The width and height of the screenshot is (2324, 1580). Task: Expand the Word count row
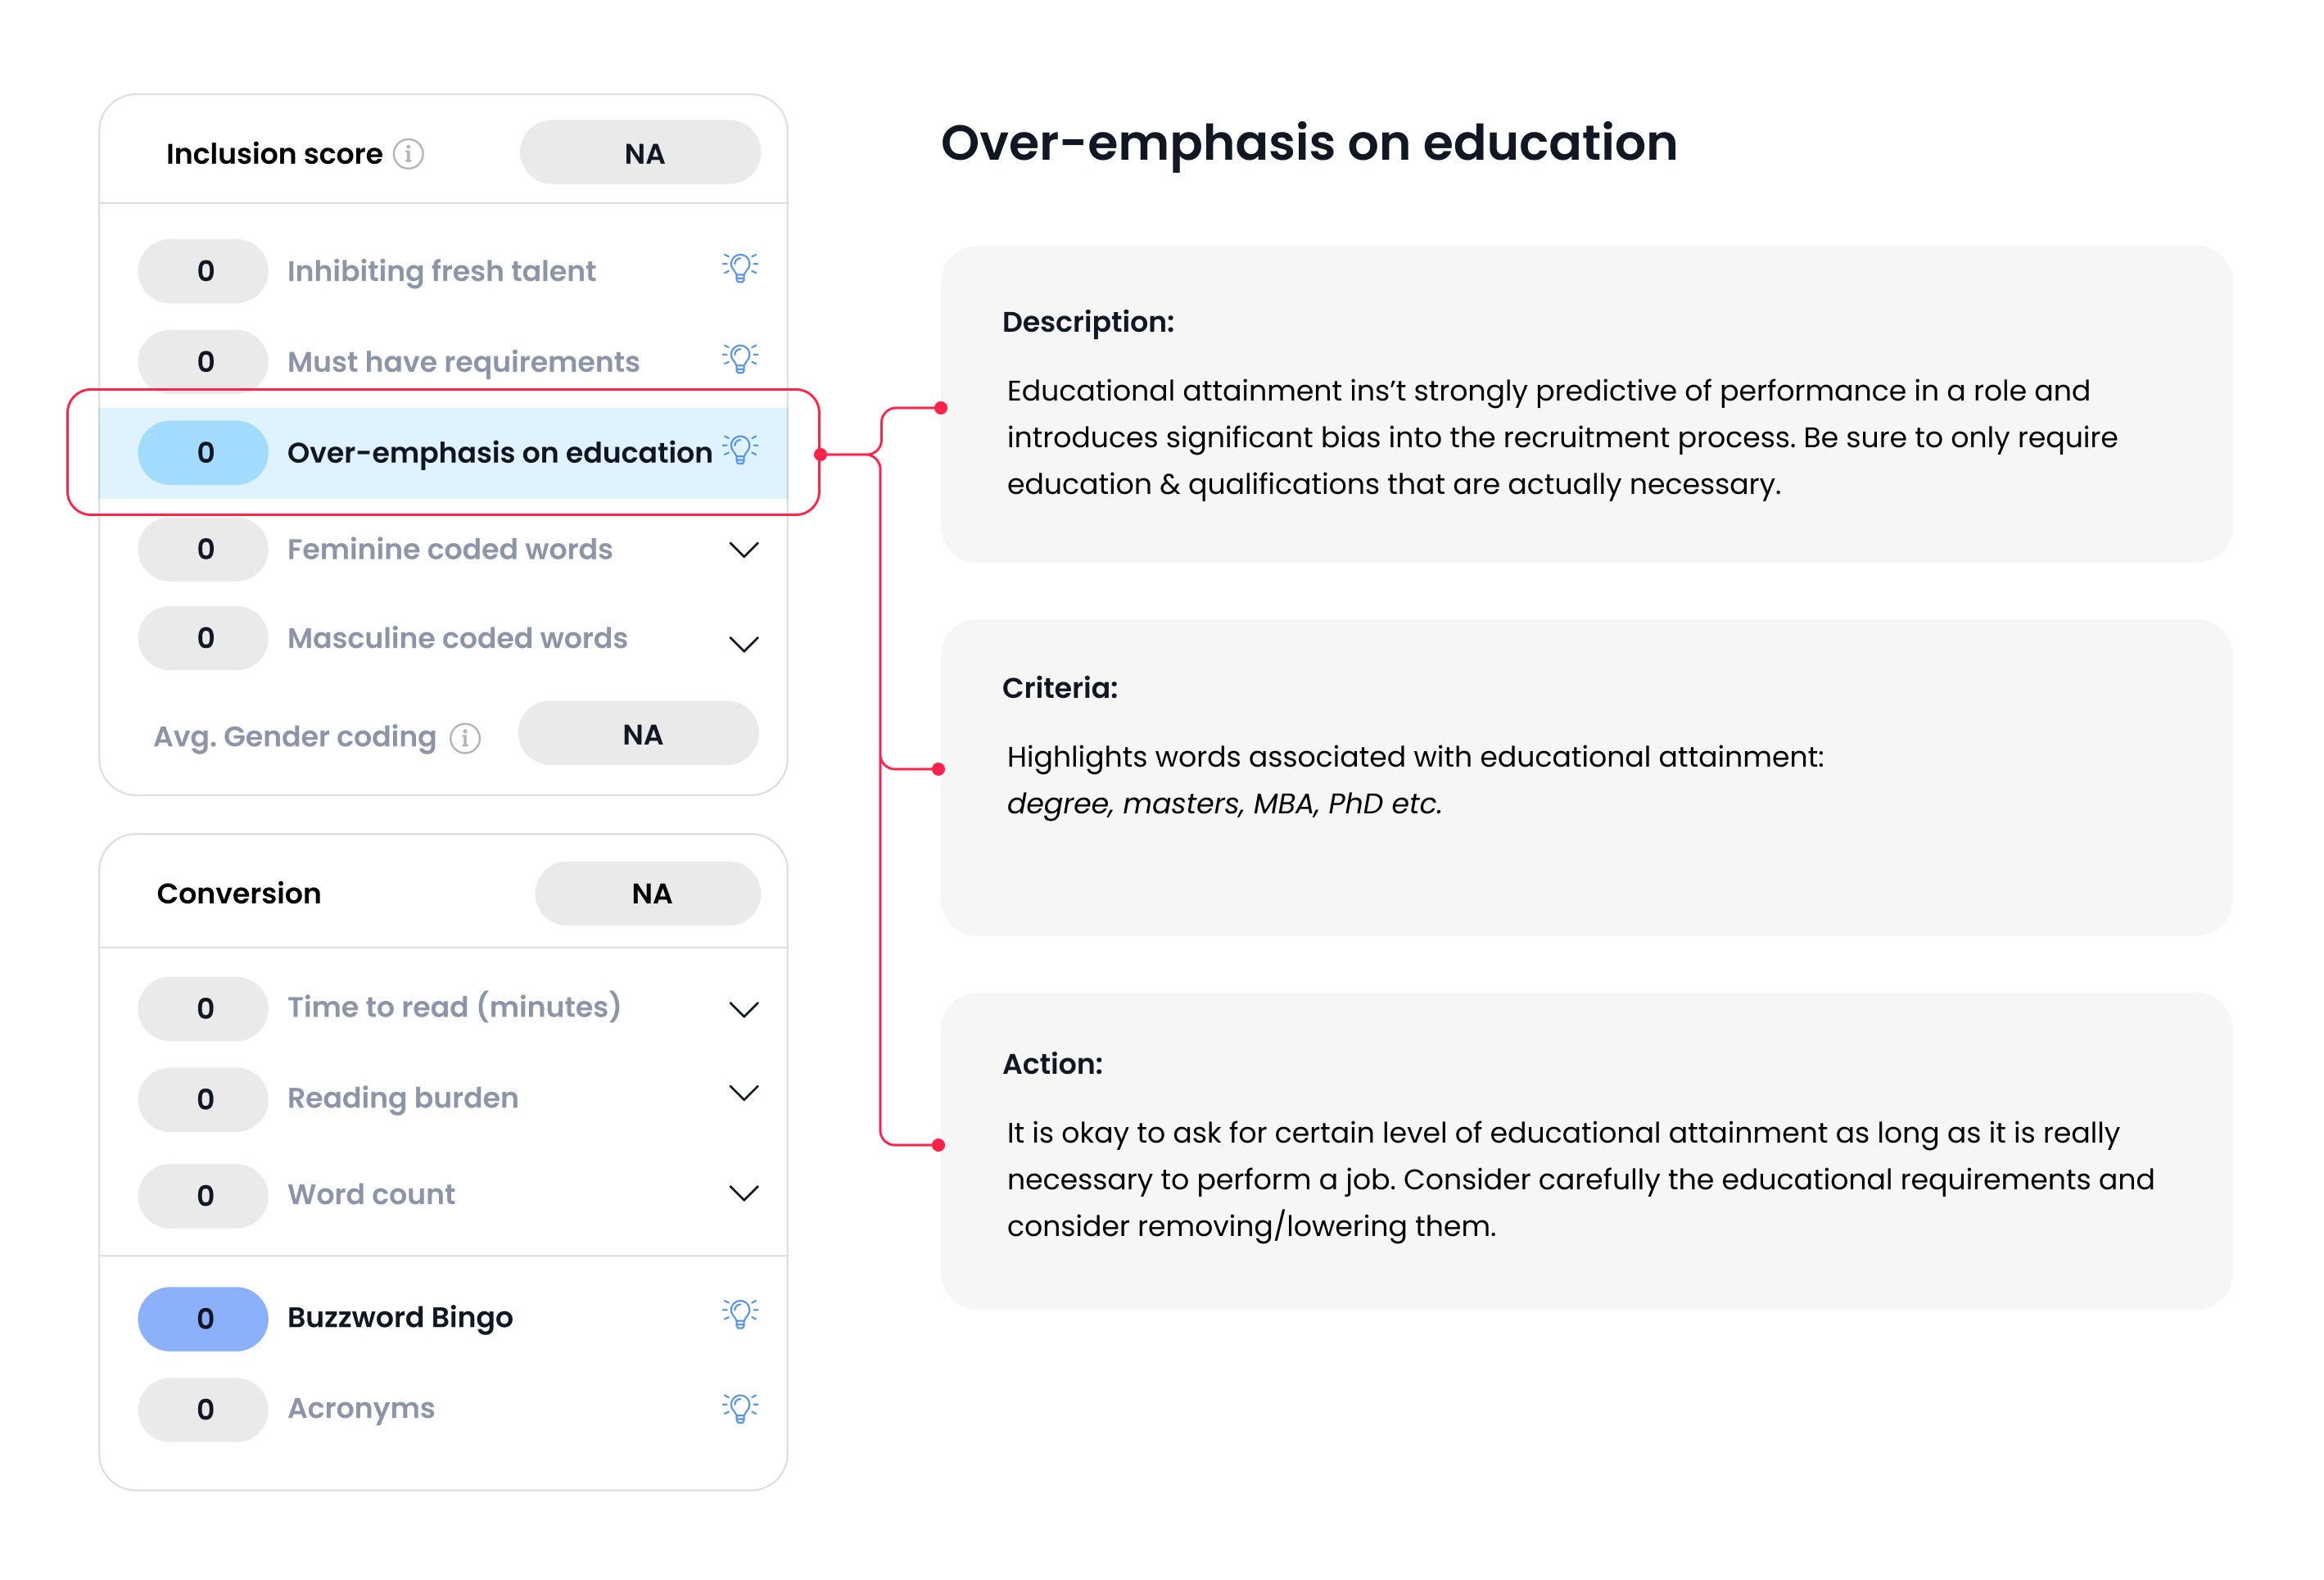click(x=743, y=1193)
